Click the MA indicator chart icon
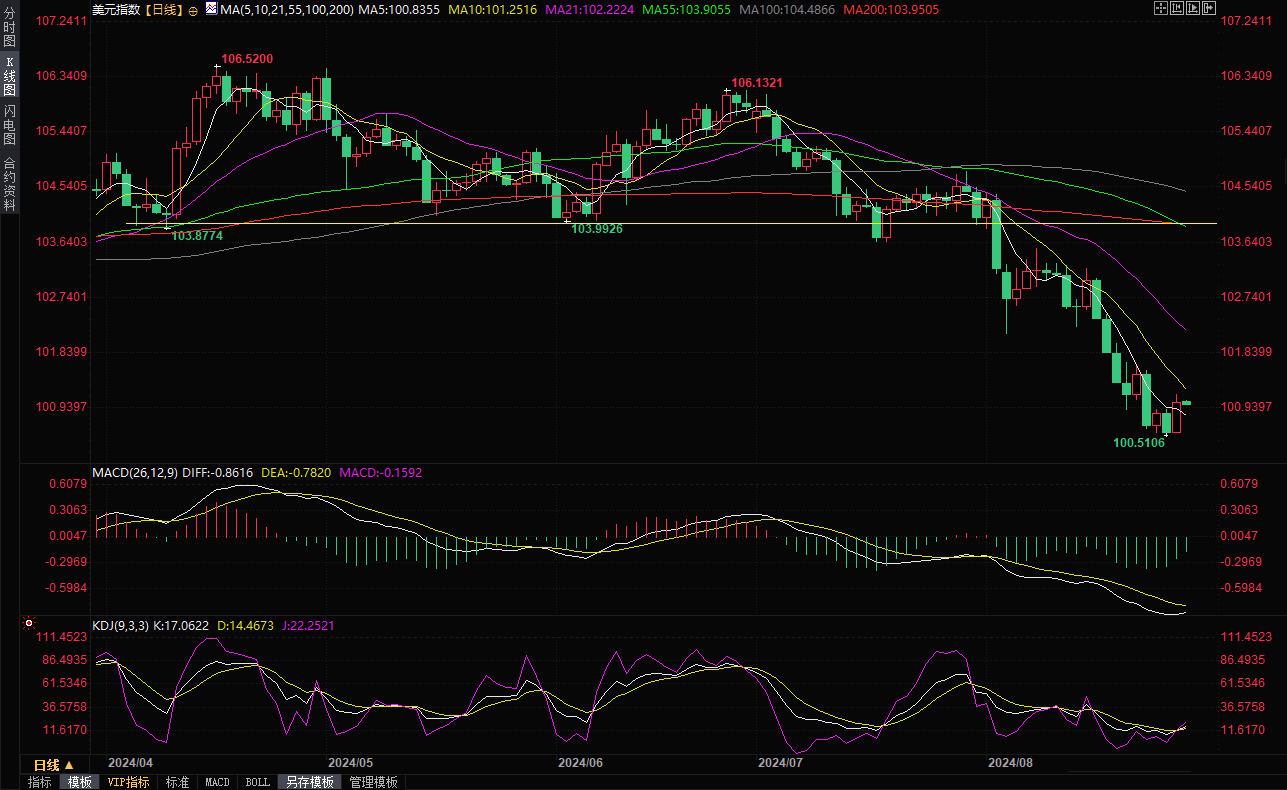The width and height of the screenshot is (1287, 790). click(x=211, y=9)
